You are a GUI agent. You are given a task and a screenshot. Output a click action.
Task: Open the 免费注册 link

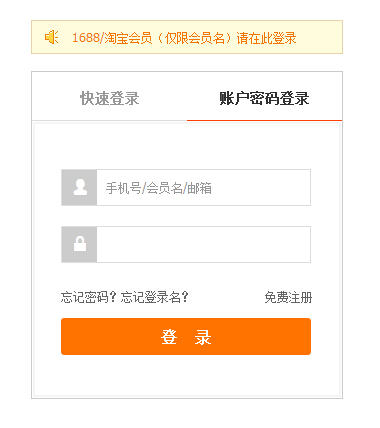point(288,297)
